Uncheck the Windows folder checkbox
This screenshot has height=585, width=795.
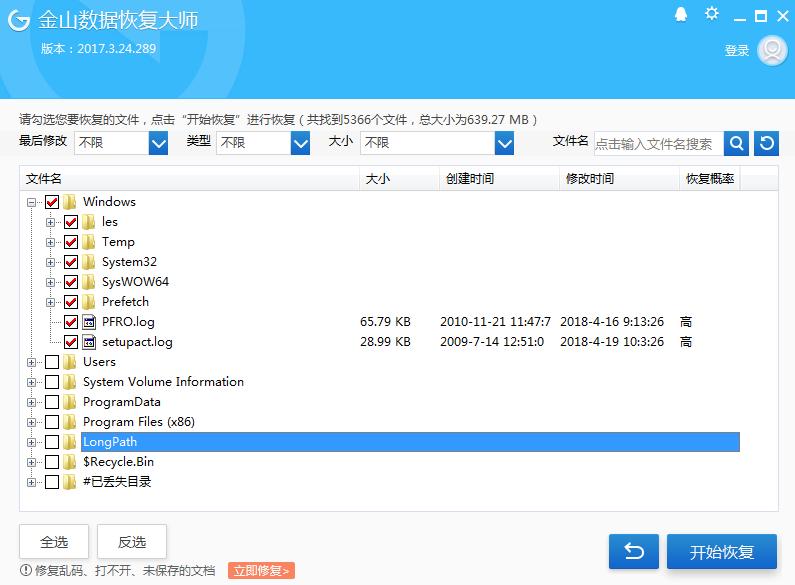(52, 202)
